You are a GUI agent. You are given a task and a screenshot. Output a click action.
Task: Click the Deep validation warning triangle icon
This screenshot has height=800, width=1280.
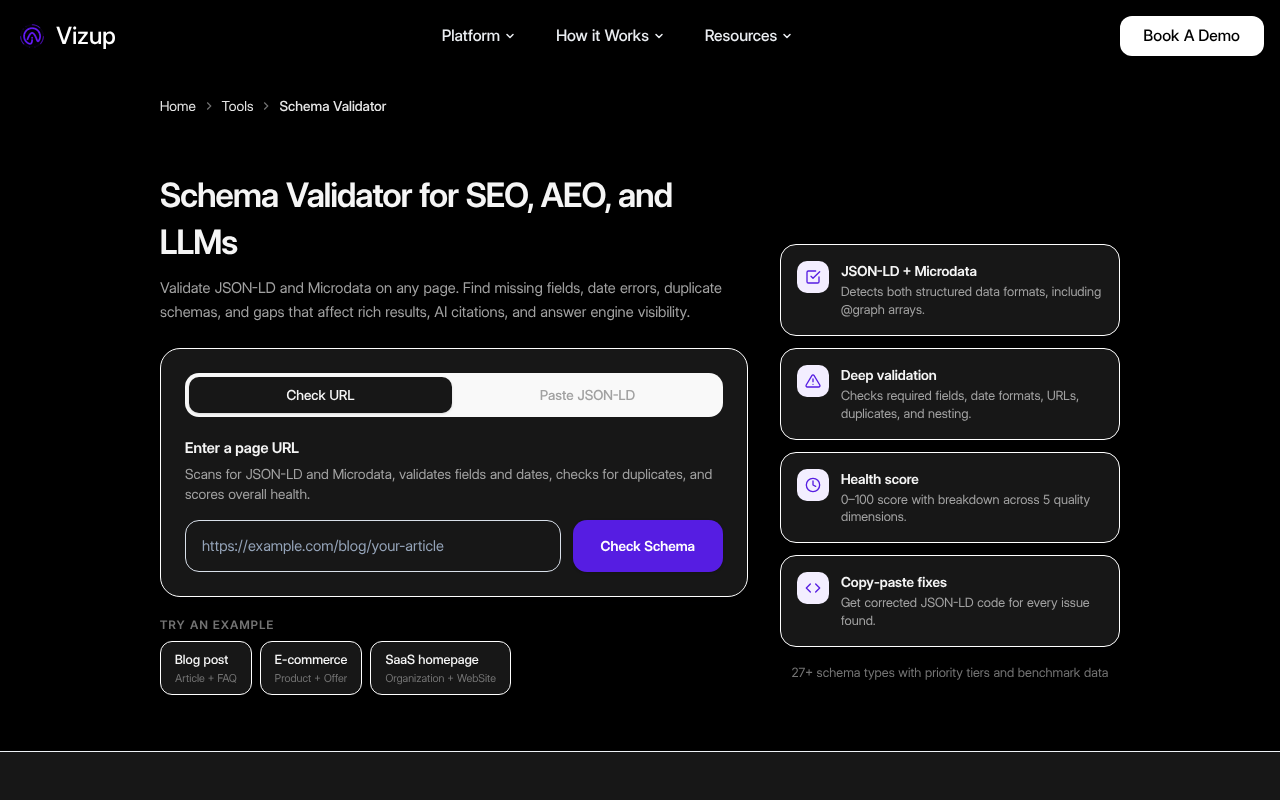coord(813,381)
